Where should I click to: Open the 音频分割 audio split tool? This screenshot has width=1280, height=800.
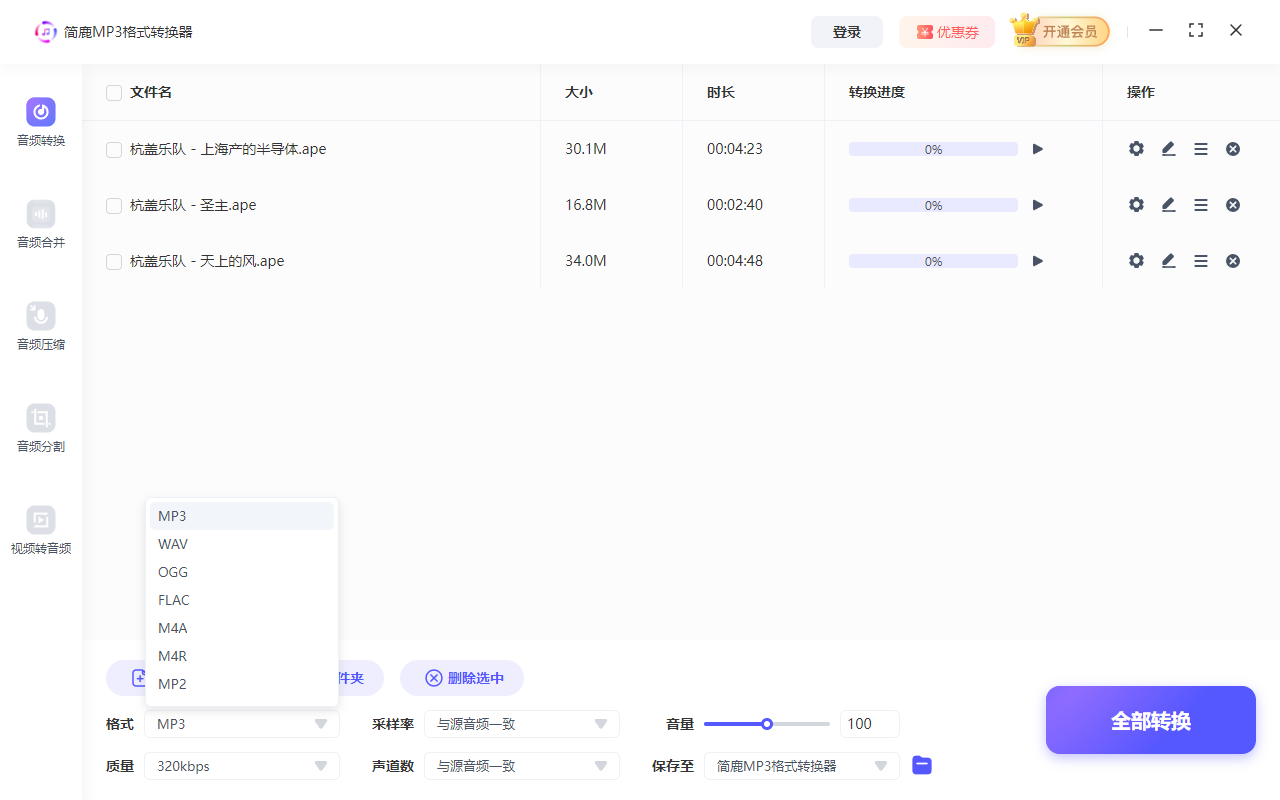[40, 430]
